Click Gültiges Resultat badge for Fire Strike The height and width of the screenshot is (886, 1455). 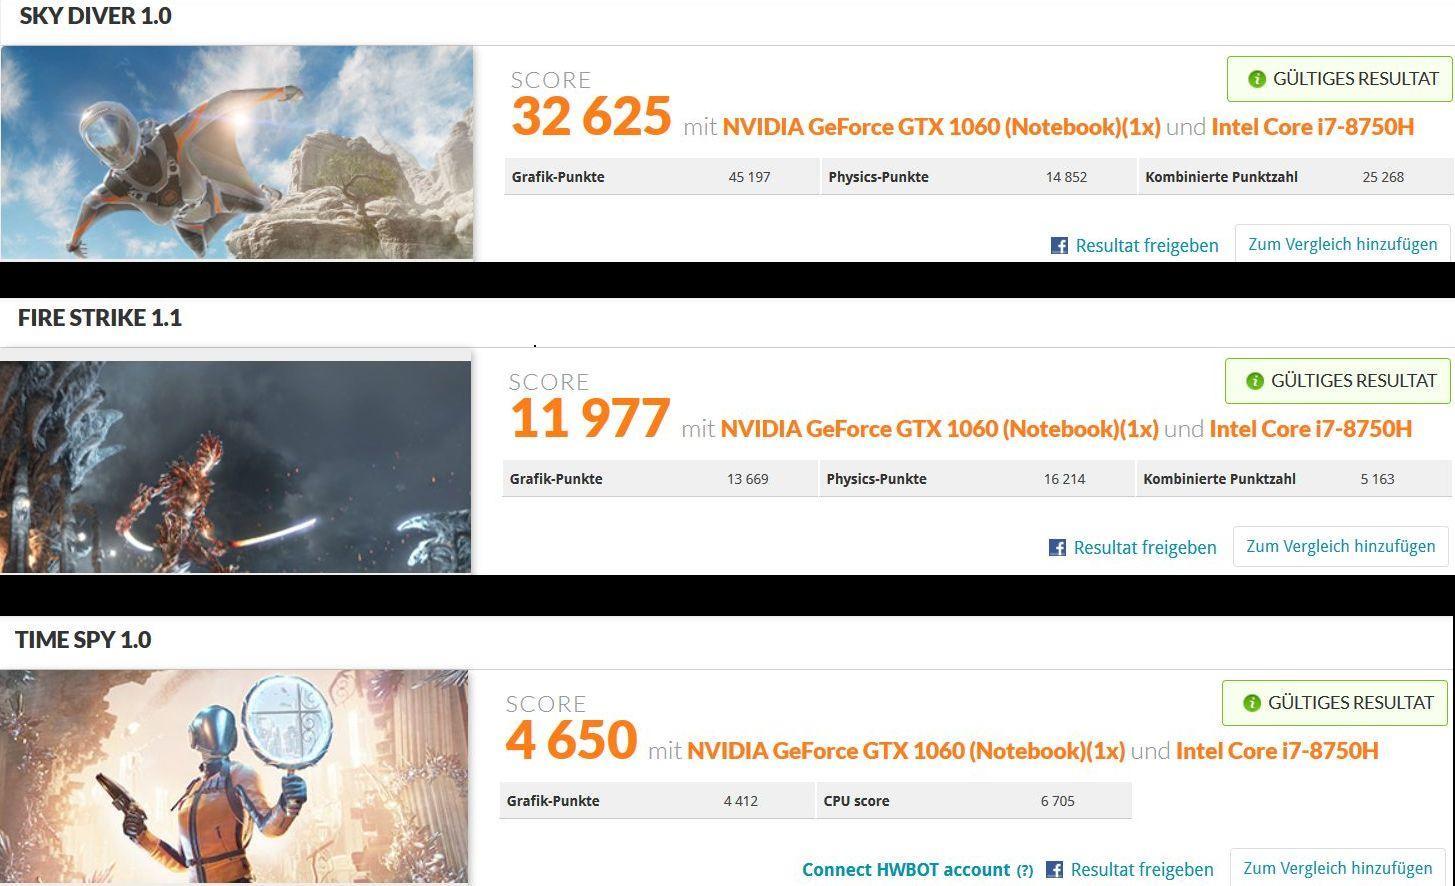pos(1337,381)
